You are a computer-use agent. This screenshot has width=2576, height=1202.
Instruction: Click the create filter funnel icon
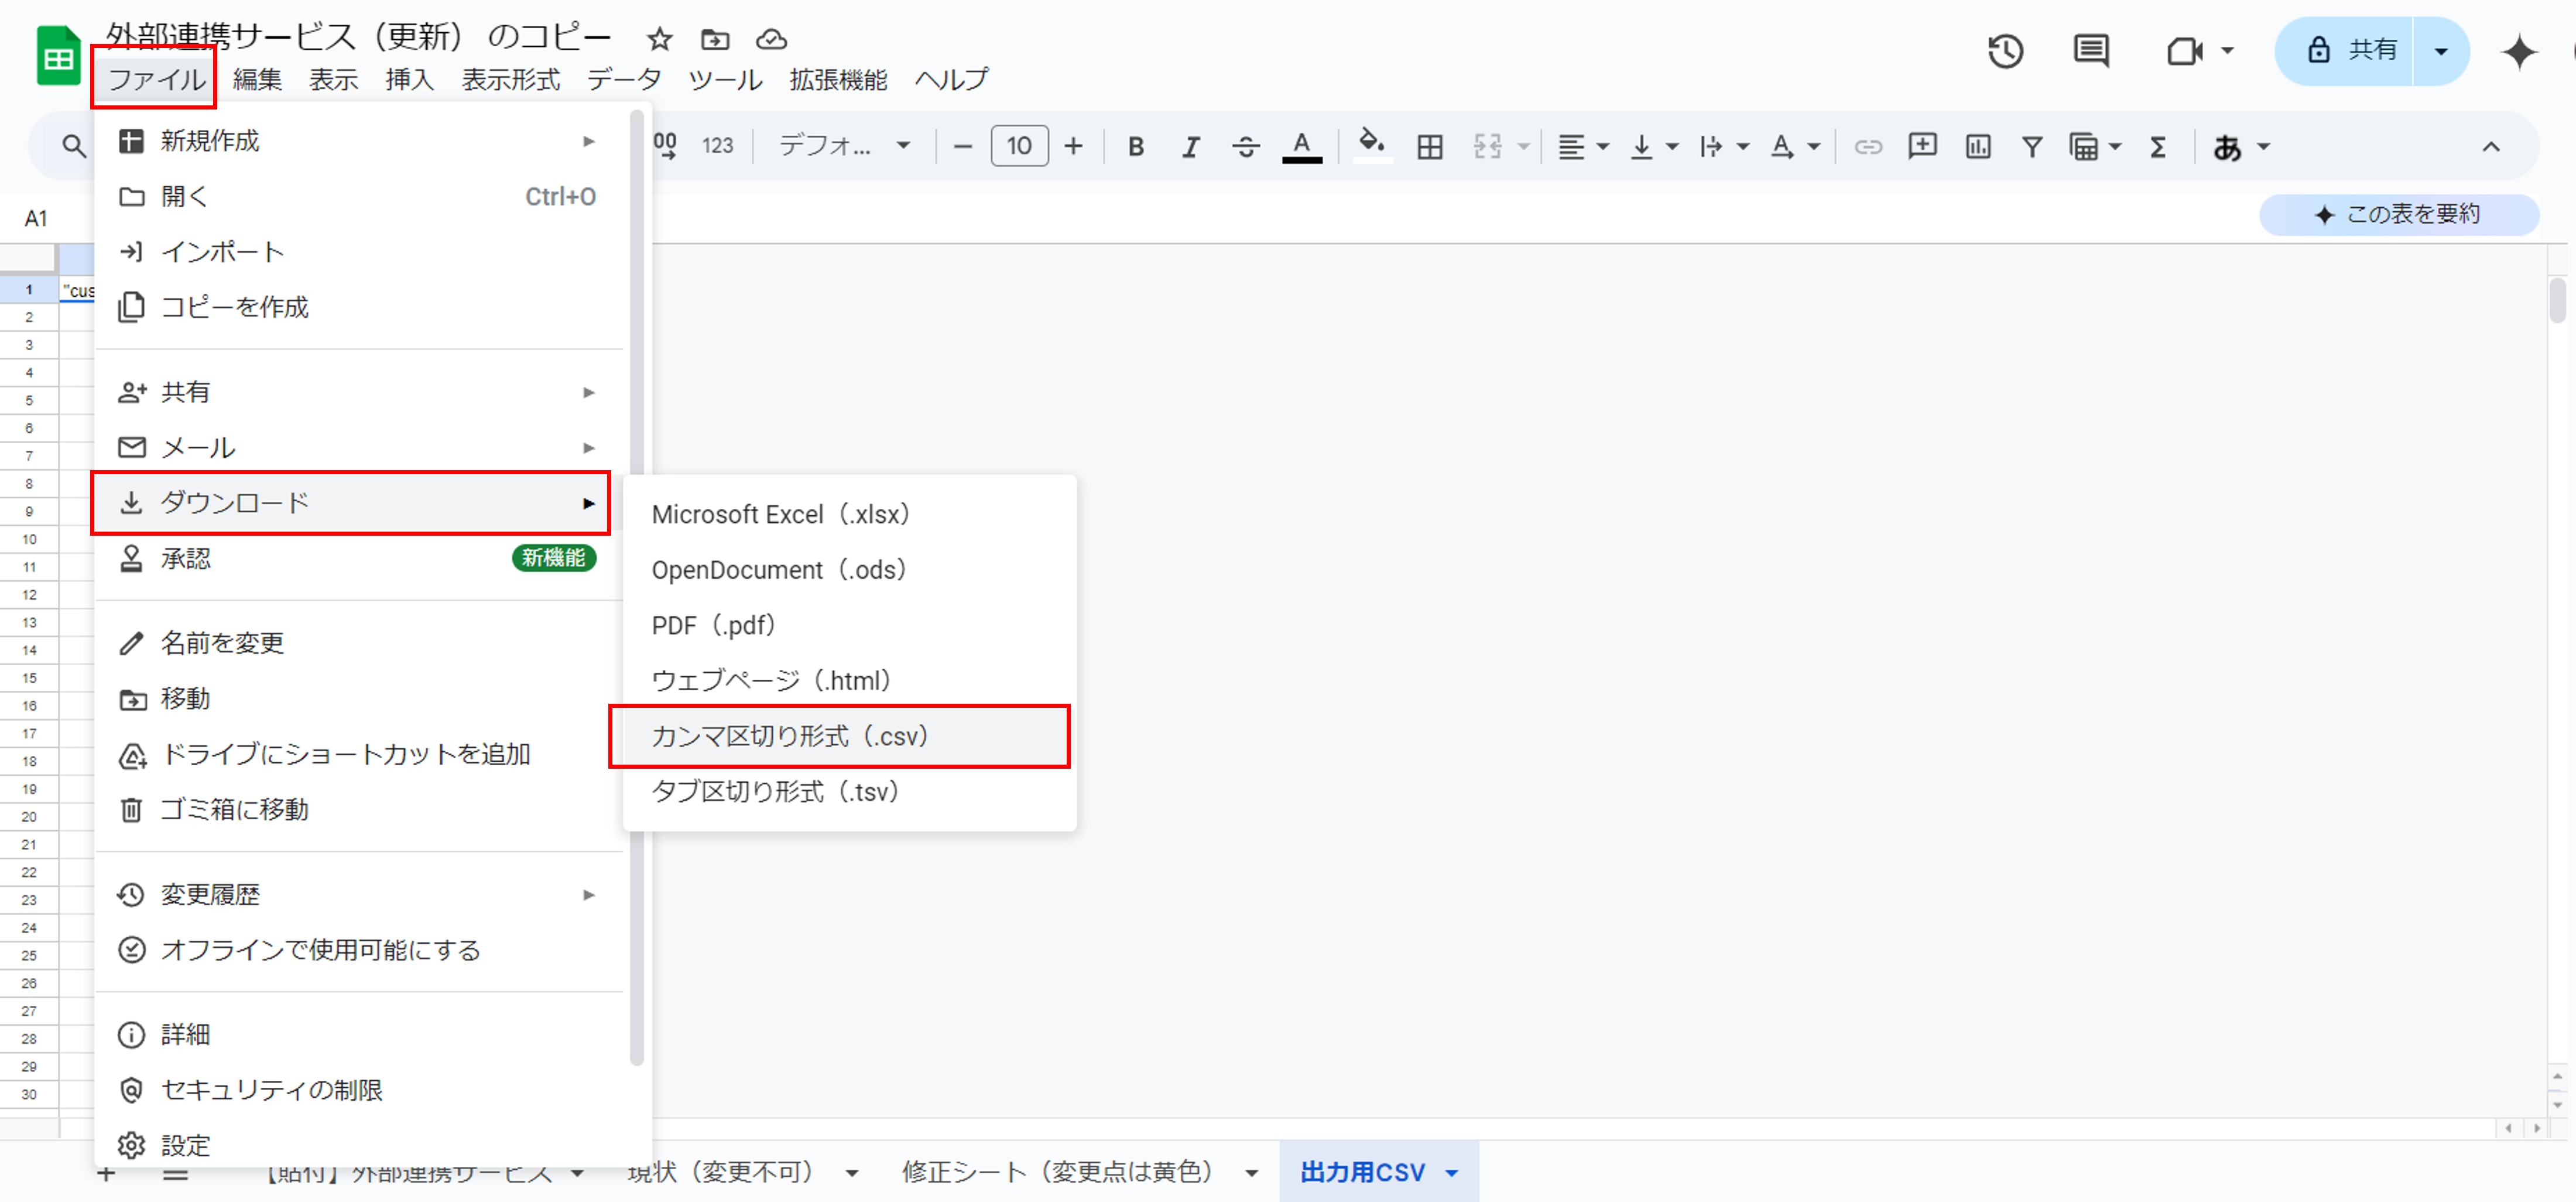click(x=2031, y=147)
